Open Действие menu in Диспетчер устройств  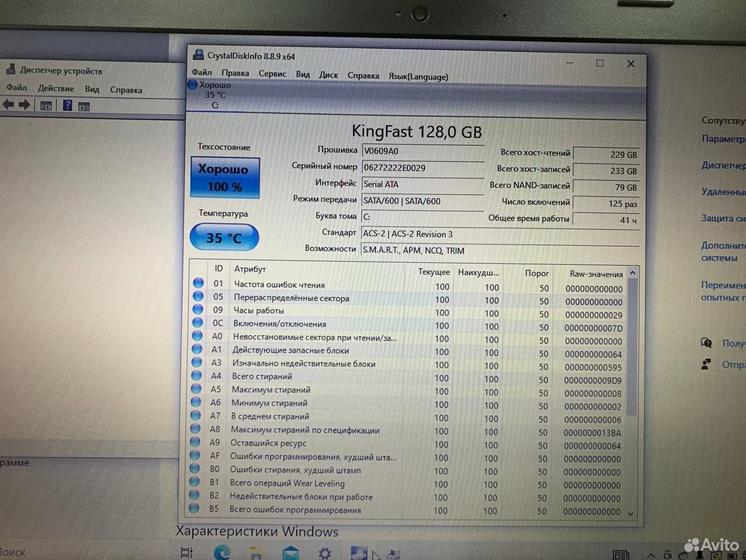pos(56,88)
